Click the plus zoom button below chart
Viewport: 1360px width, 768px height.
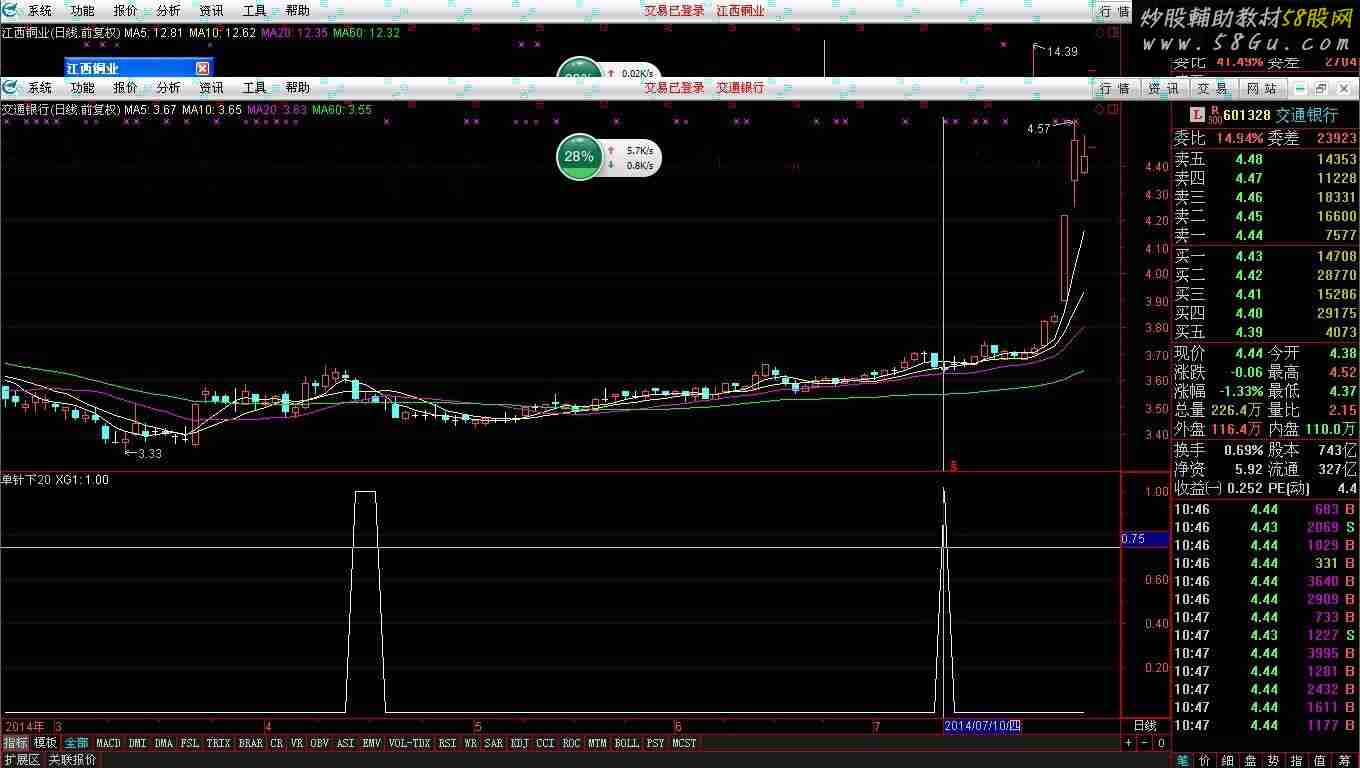tap(1129, 743)
